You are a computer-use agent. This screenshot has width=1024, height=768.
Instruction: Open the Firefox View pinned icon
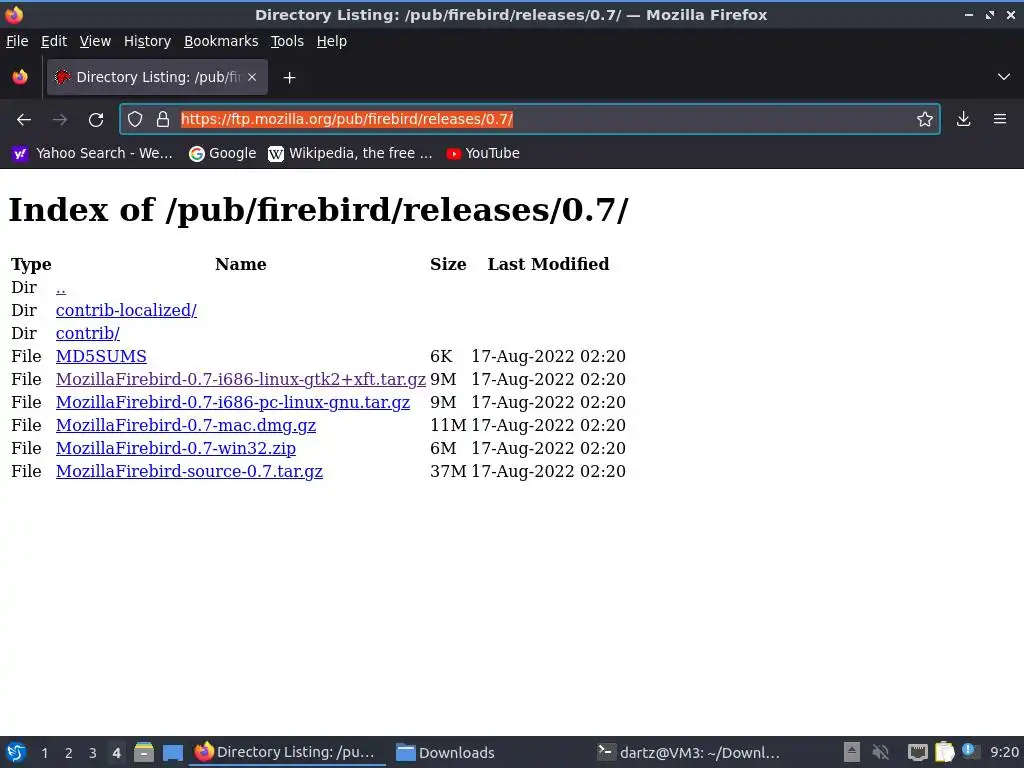pyautogui.click(x=20, y=77)
